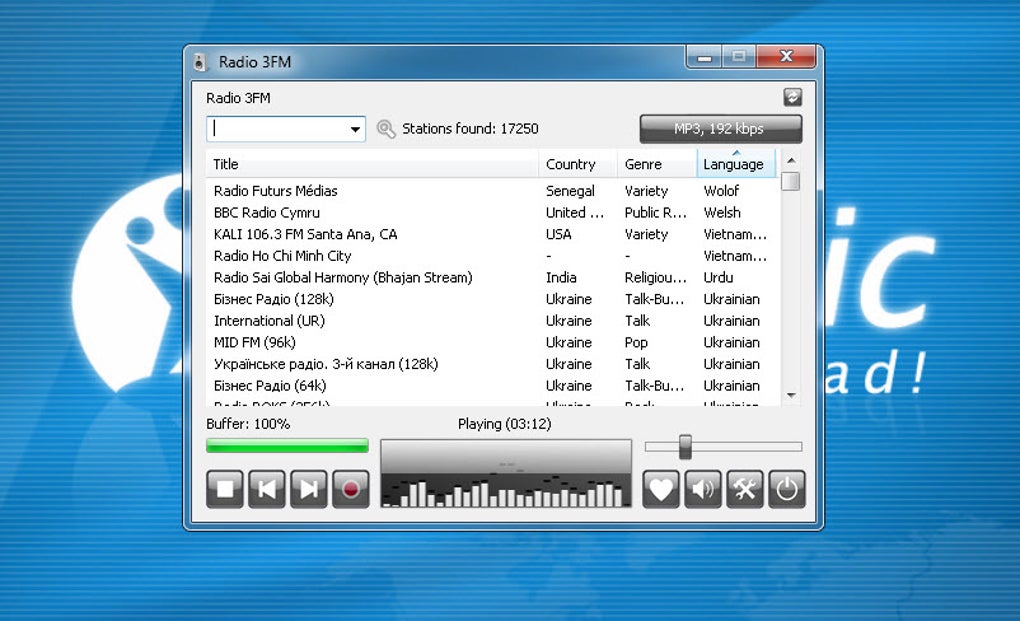Viewport: 1020px width, 621px height.
Task: Select station MID FM (96k)
Action: [x=254, y=343]
